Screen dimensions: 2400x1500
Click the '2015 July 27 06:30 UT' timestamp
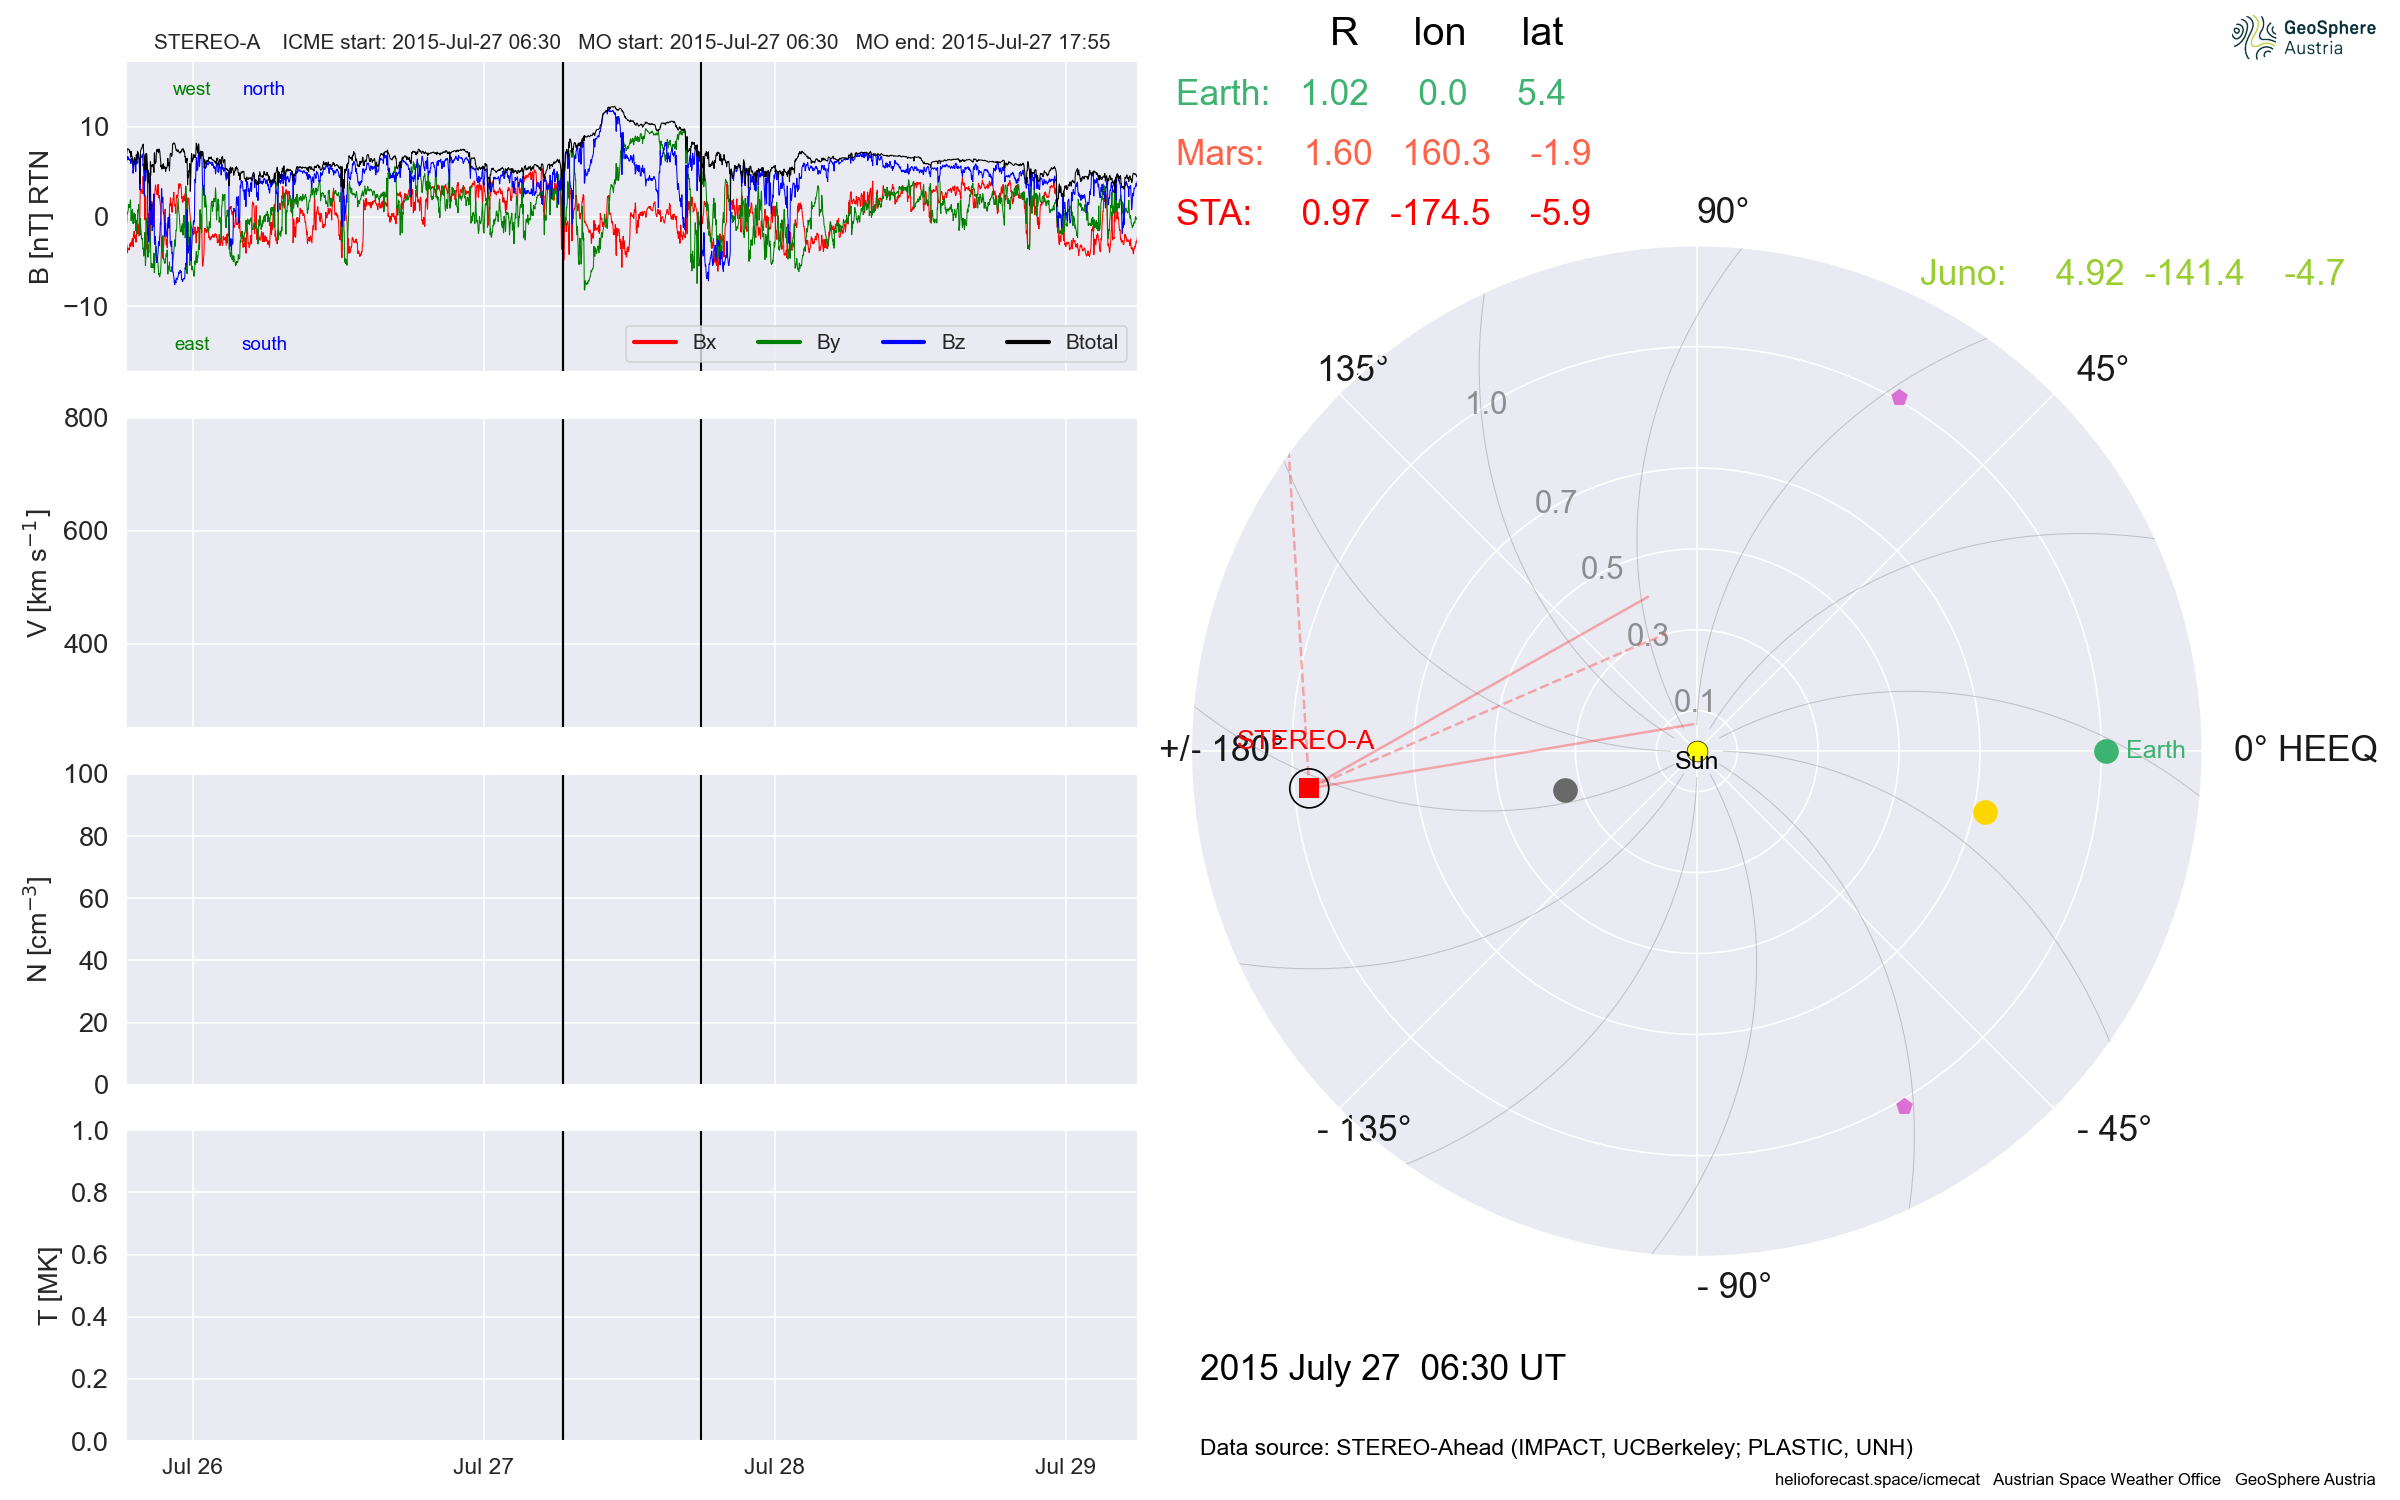pyautogui.click(x=1382, y=1368)
